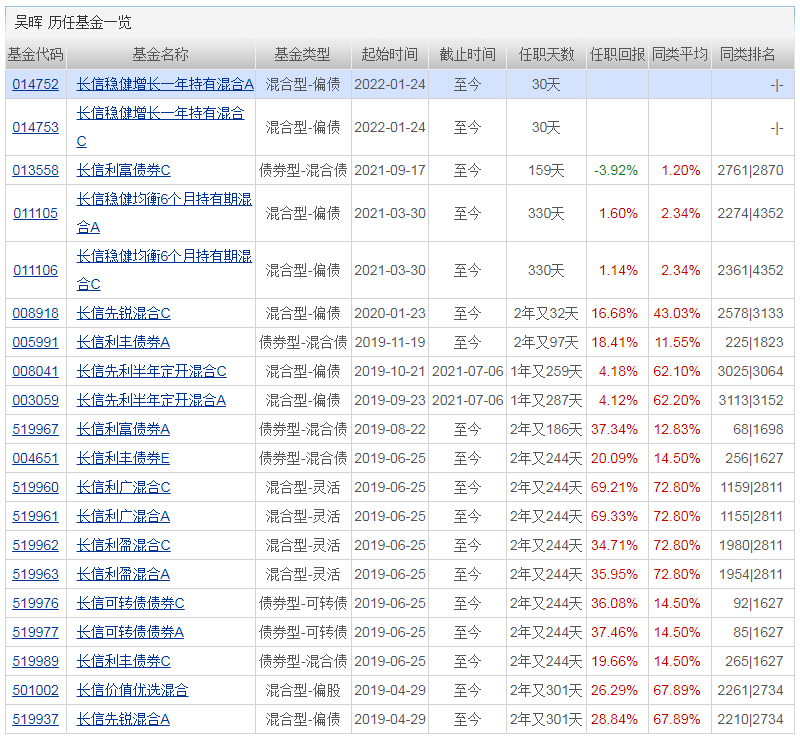Click the 任职回报 column header

click(x=617, y=55)
